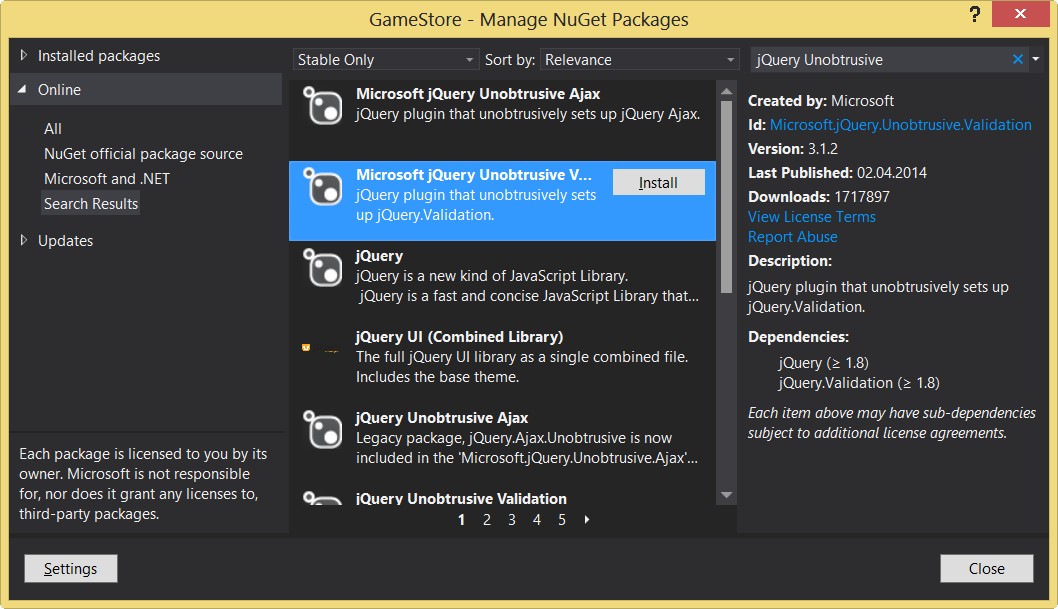The height and width of the screenshot is (609, 1058).
Task: Click the jQuery package icon
Action: (323, 268)
